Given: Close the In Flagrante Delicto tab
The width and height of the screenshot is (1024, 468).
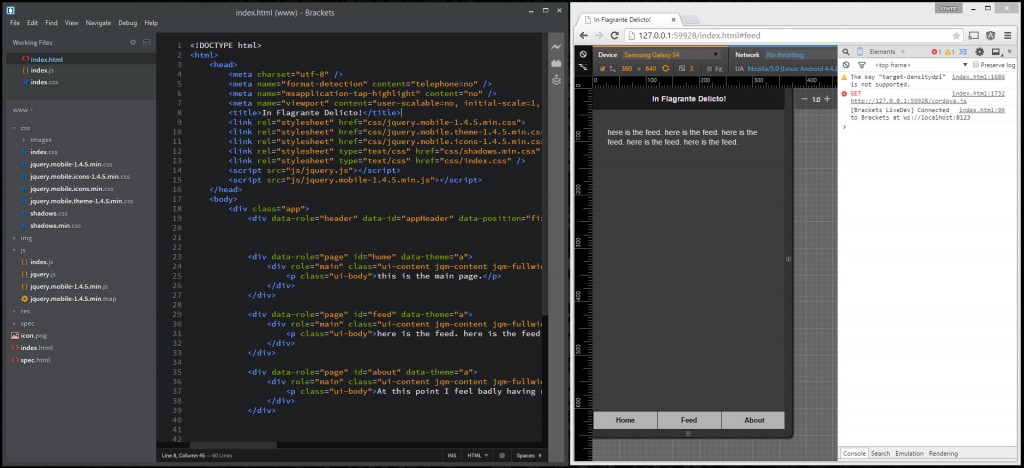Looking at the screenshot, I should tap(673, 20).
